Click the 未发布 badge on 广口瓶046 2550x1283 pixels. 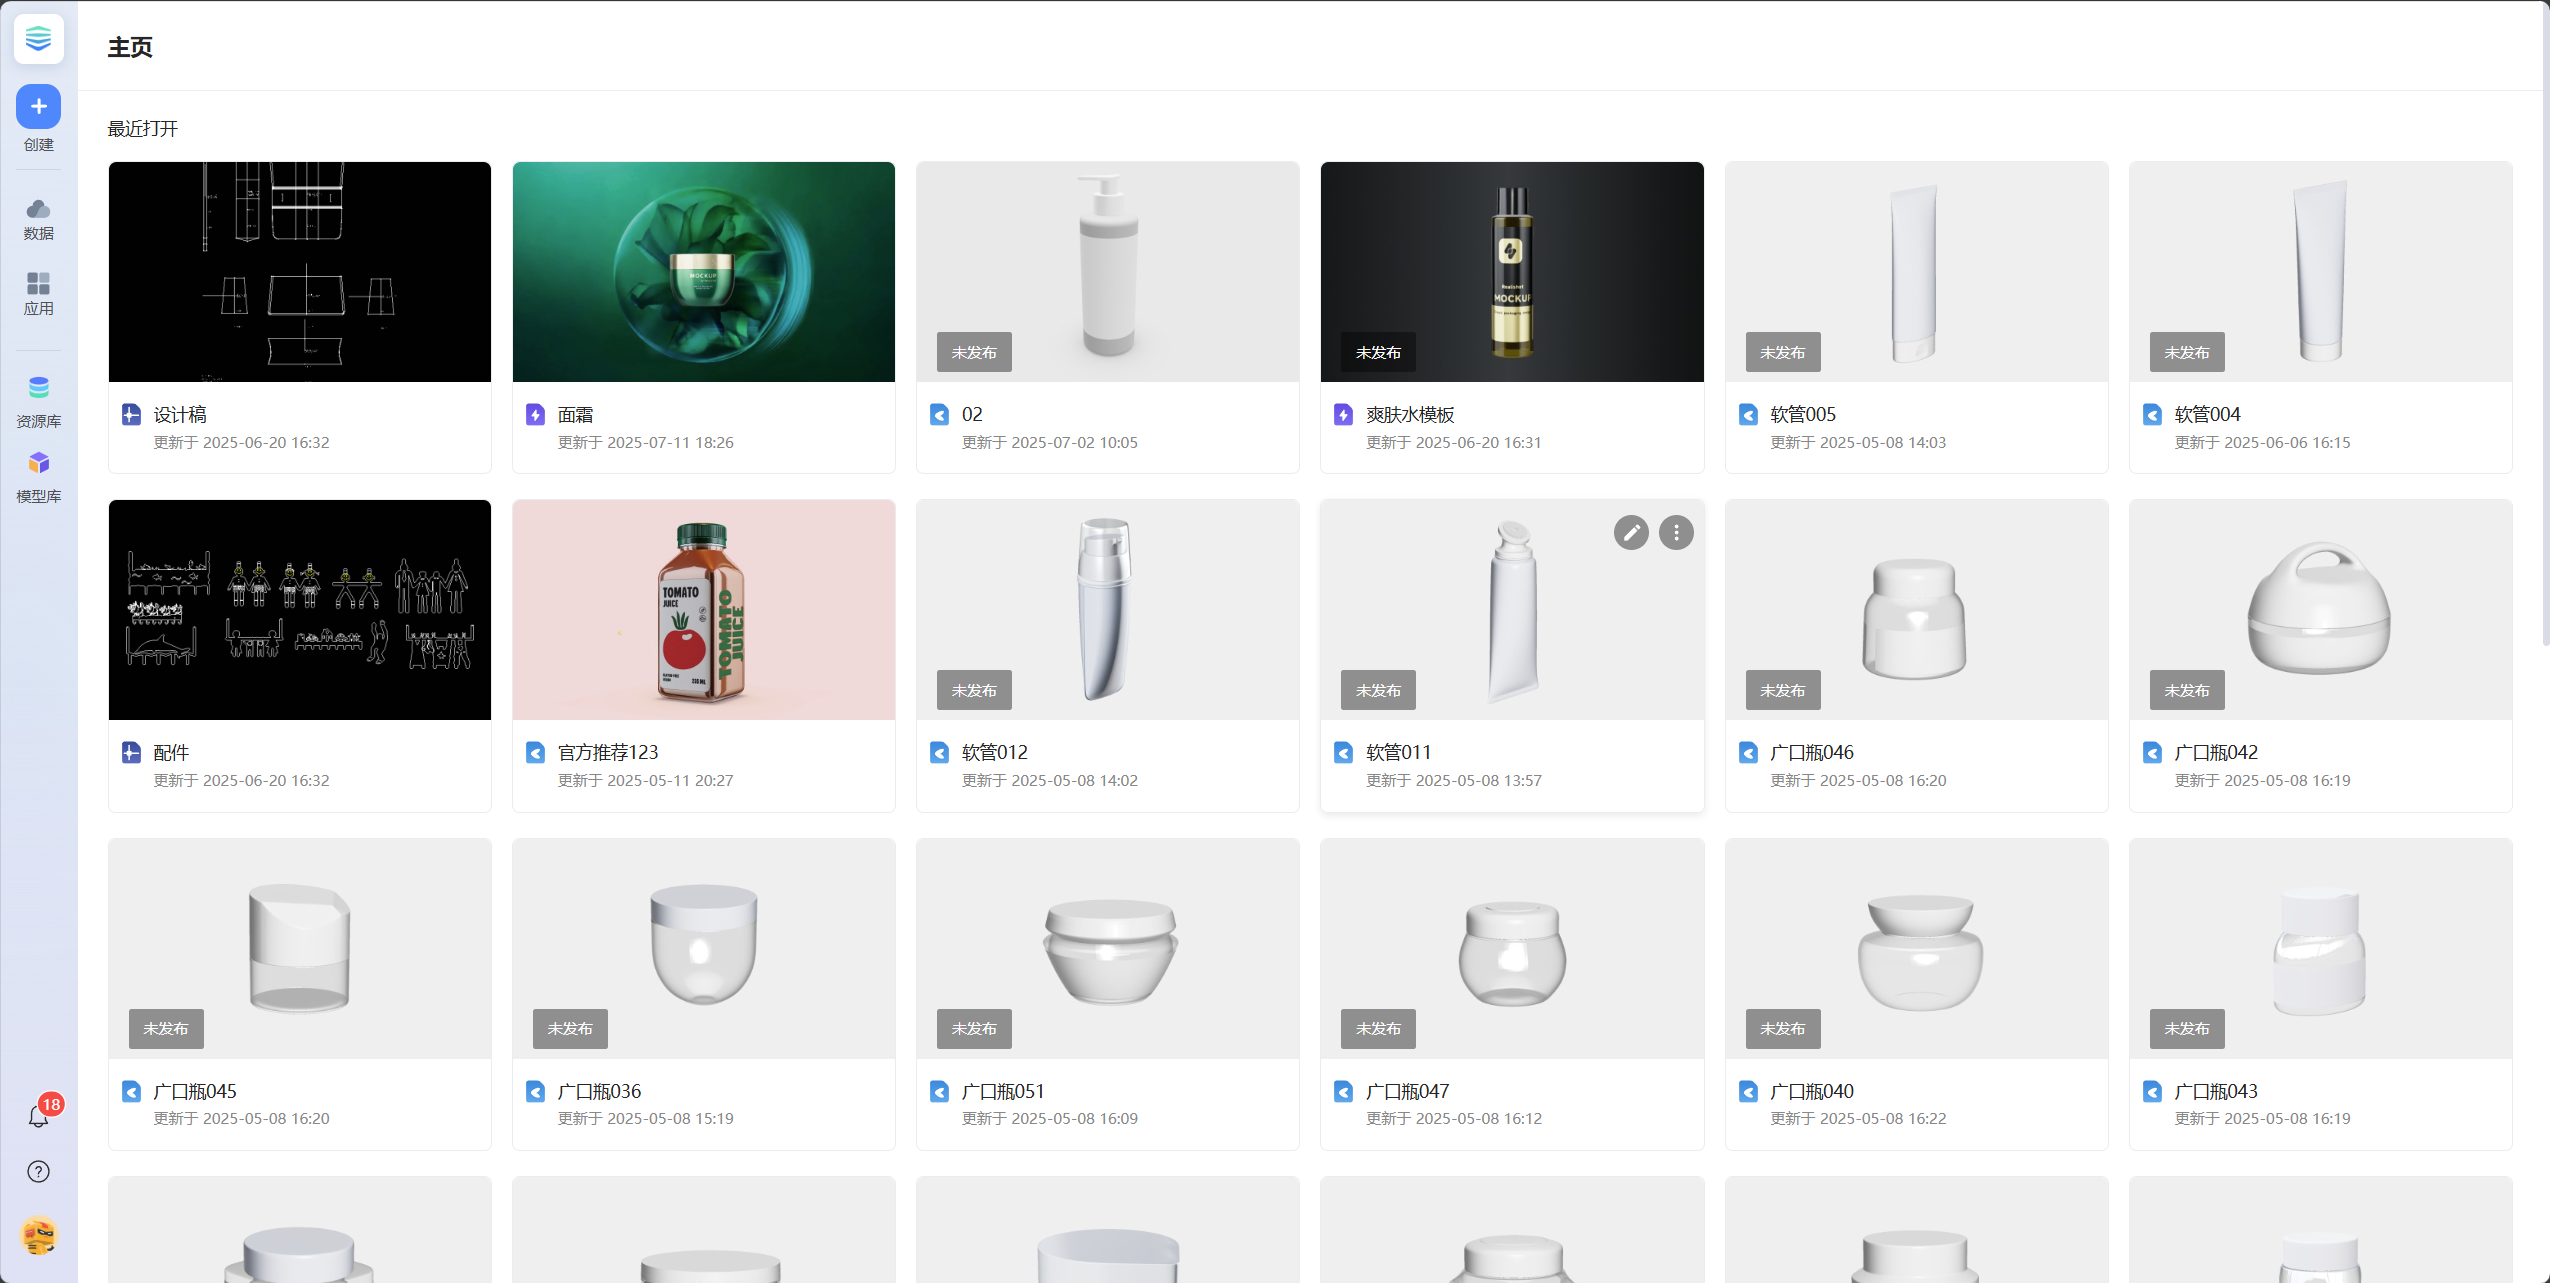tap(1783, 690)
